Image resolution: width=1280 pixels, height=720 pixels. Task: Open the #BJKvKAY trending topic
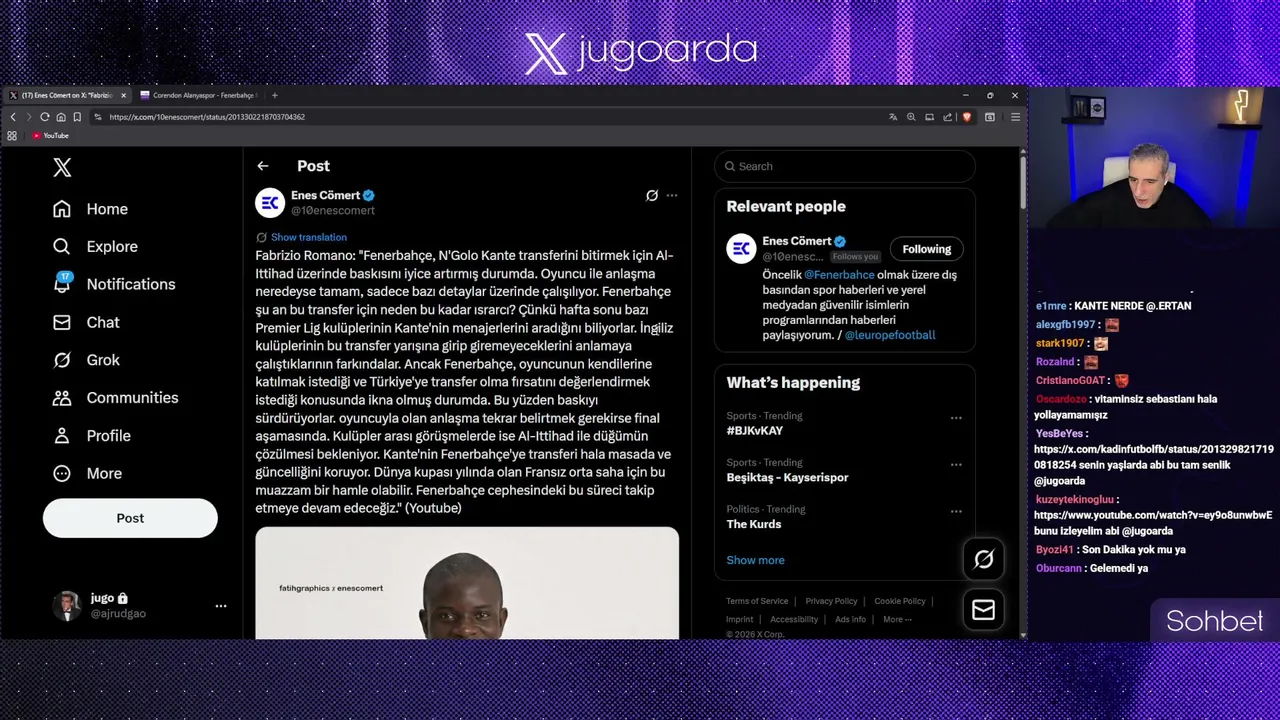755,430
